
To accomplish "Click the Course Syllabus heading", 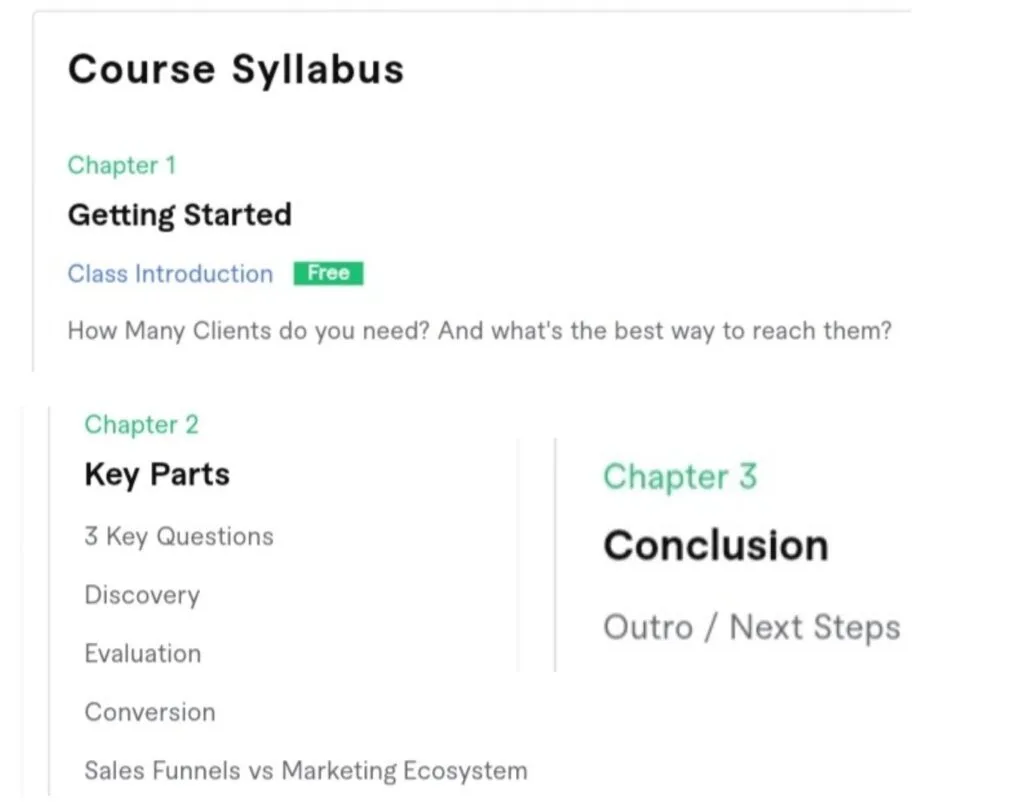I will (235, 70).
